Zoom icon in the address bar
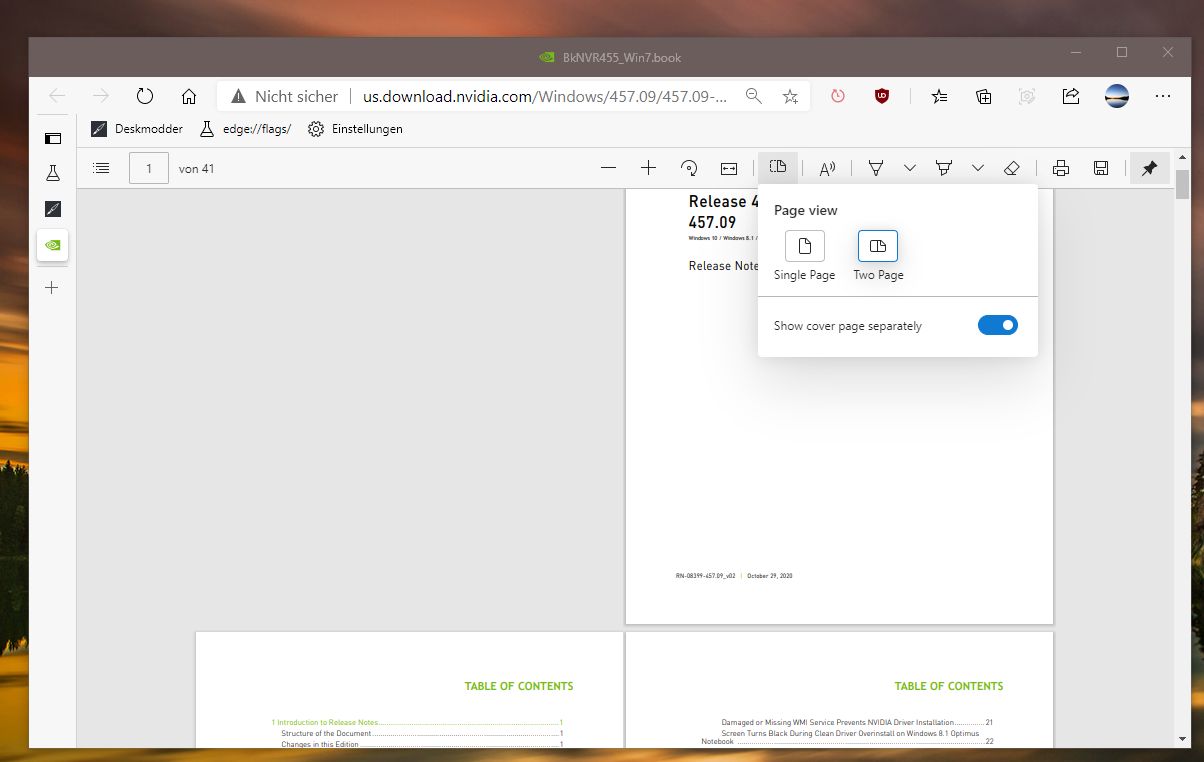The image size is (1204, 762). (754, 96)
